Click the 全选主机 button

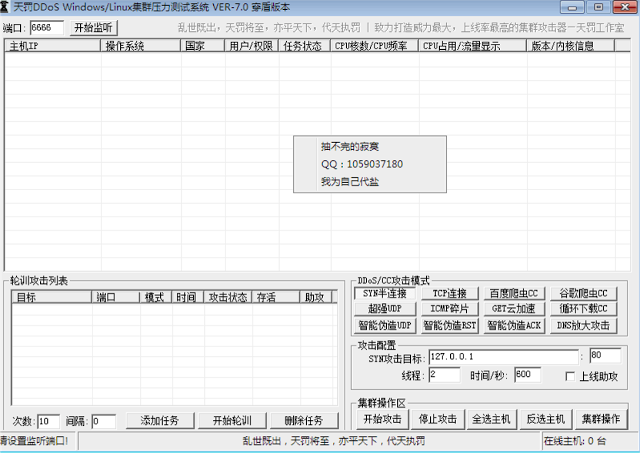pos(491,419)
